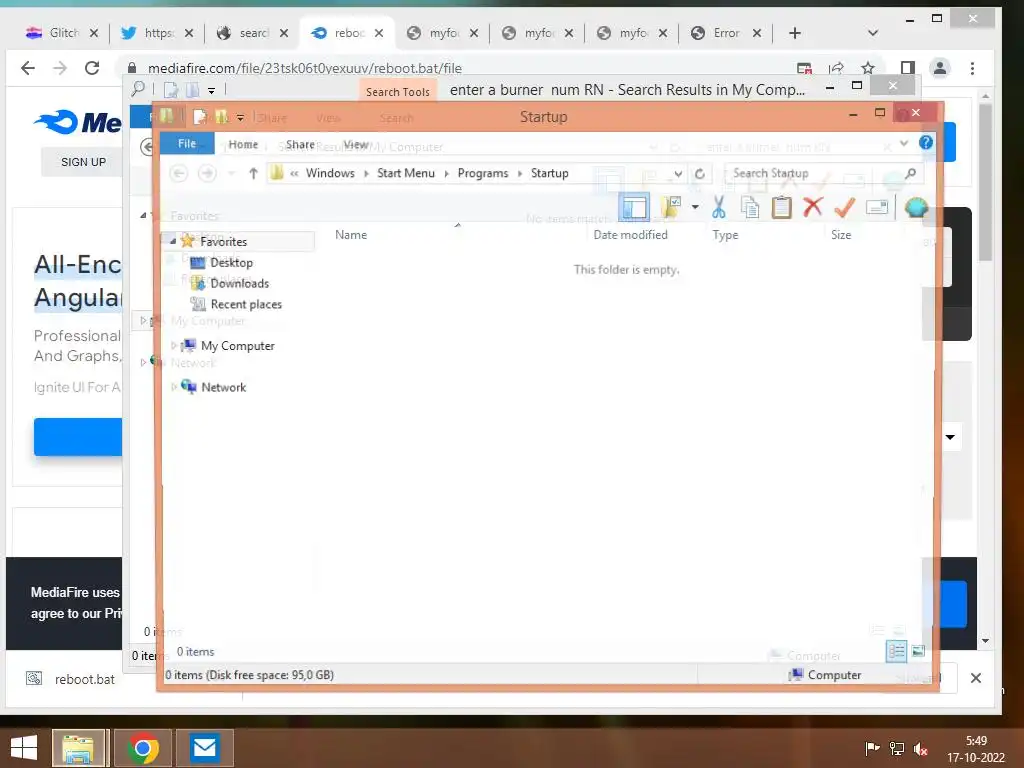This screenshot has height=768, width=1024.
Task: Click Programs breadcrumb in address bar
Action: coord(483,173)
